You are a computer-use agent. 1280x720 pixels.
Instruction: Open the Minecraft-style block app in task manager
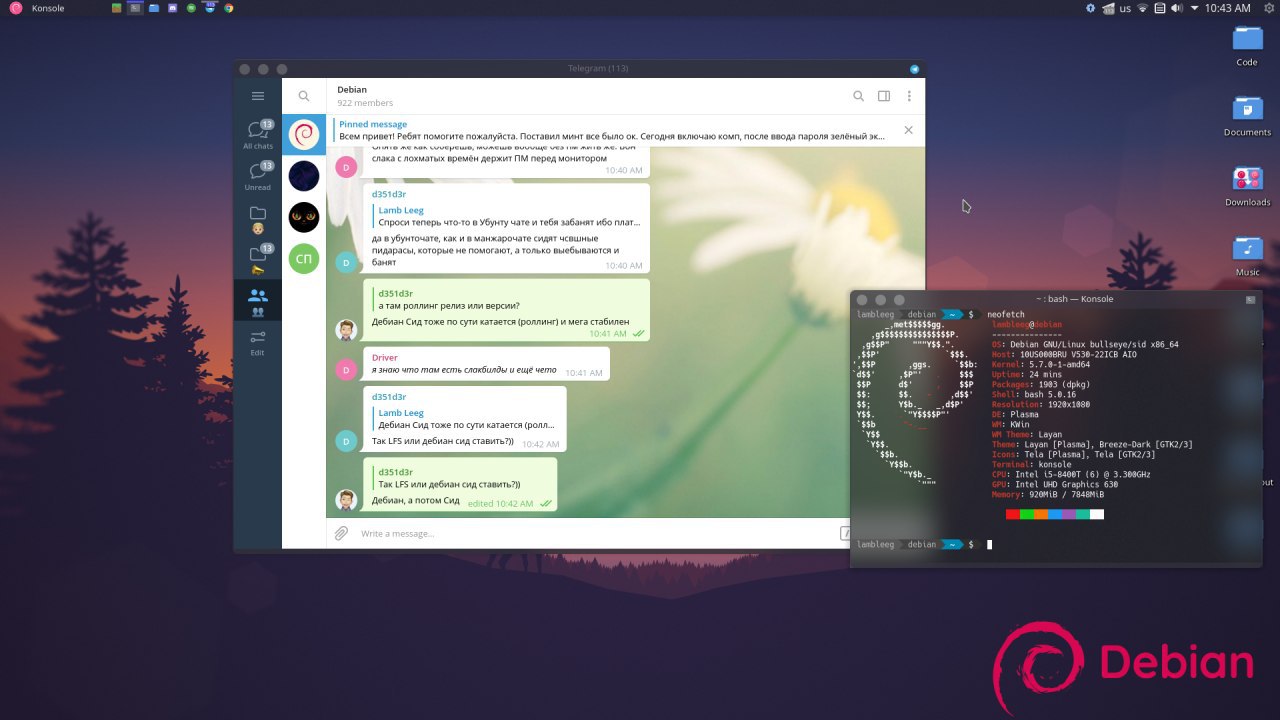click(117, 8)
